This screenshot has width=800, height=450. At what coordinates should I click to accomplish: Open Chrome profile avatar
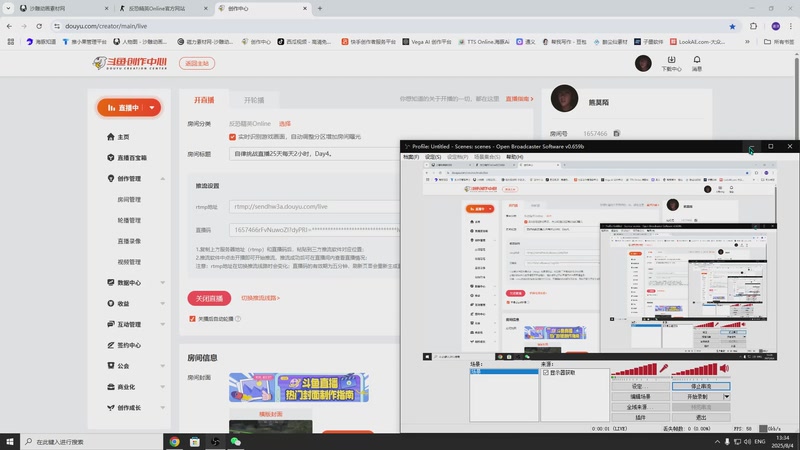(776, 26)
